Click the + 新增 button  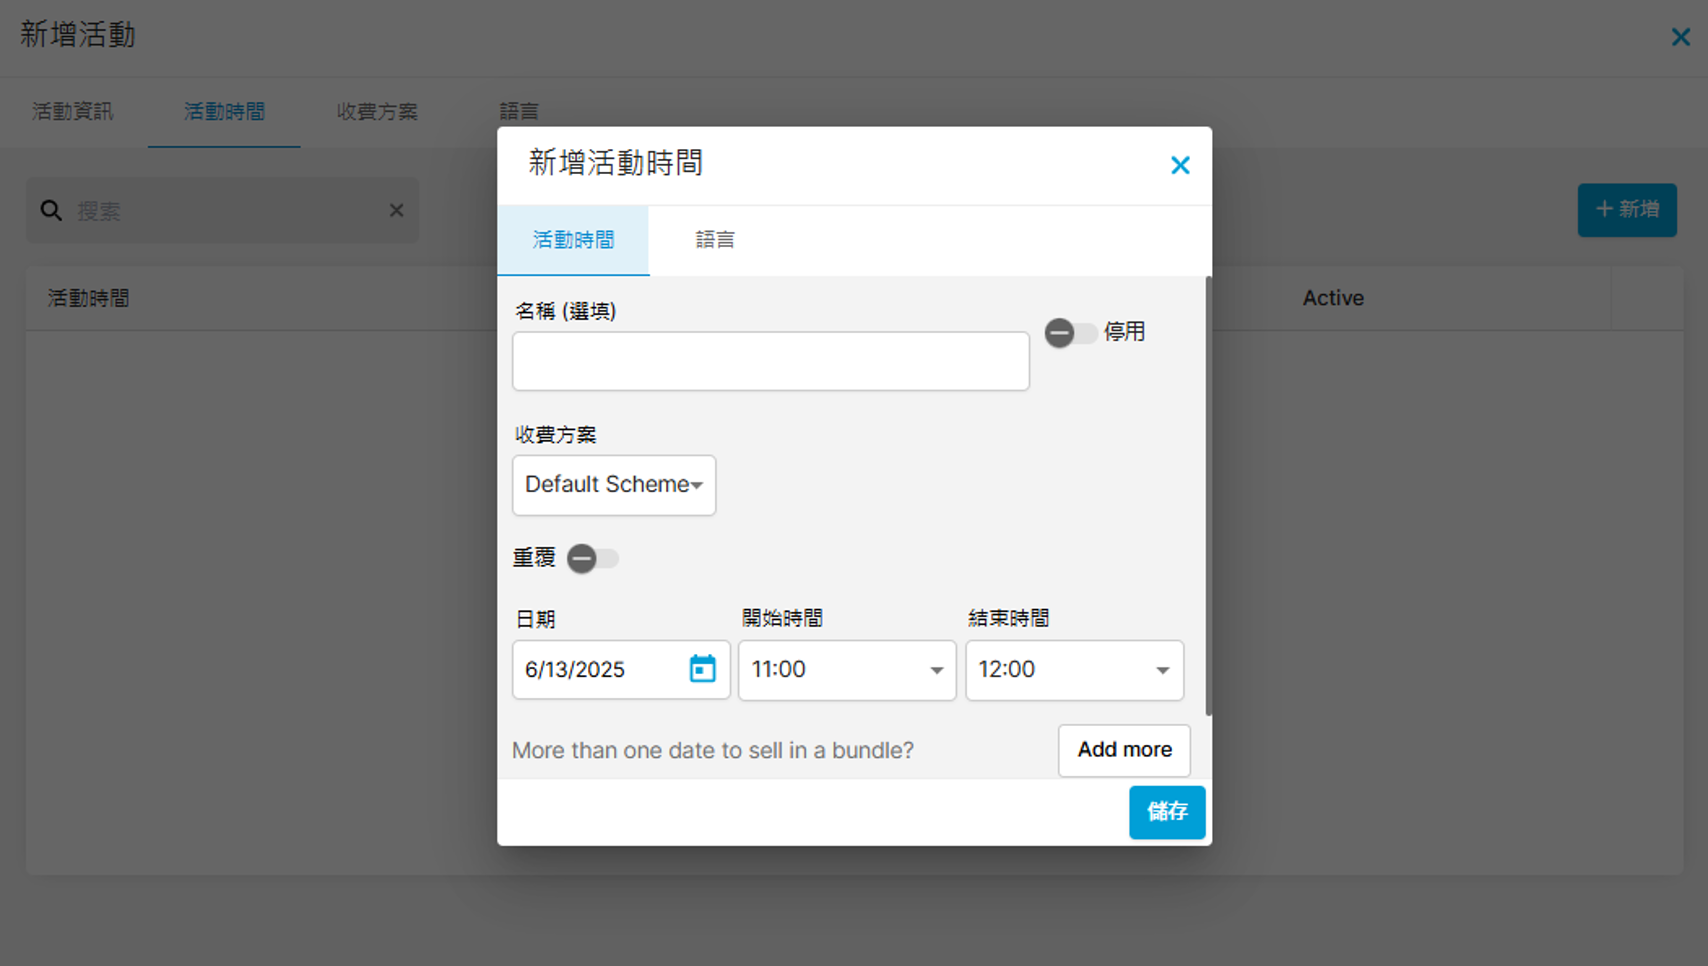[x=1626, y=210]
